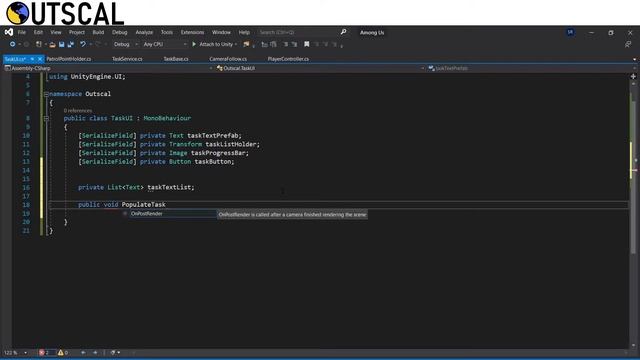640x360 pixels.
Task: Close the TaskUI.cs tab
Action: click(40, 59)
